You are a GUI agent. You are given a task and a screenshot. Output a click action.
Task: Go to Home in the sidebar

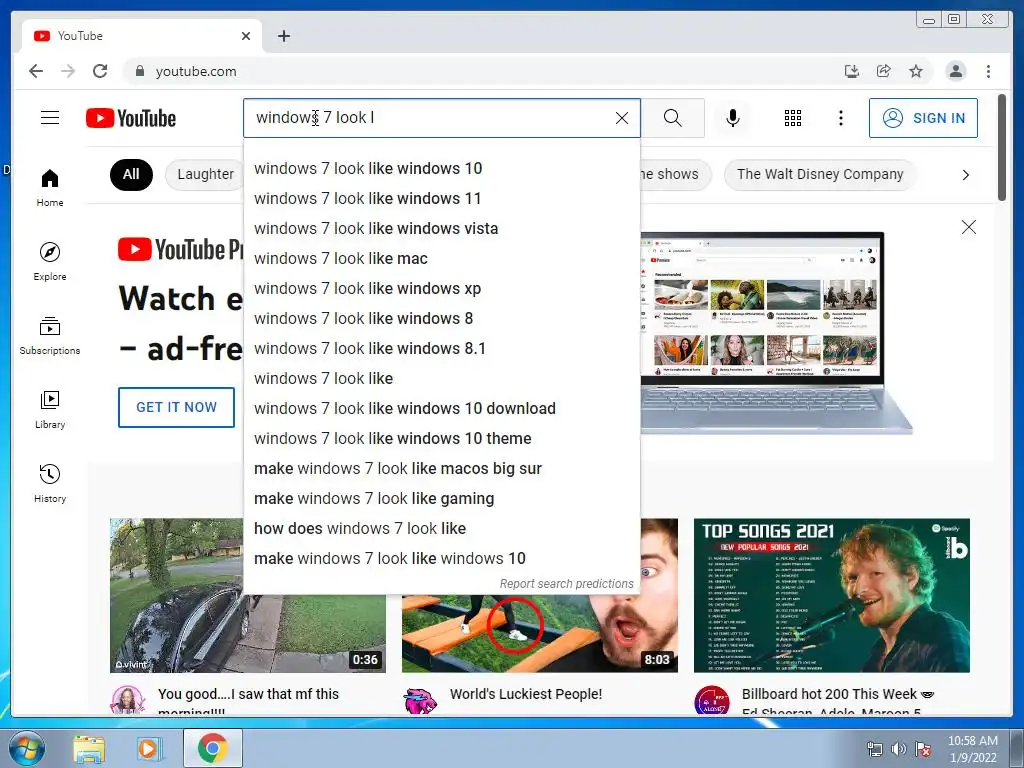(50, 188)
